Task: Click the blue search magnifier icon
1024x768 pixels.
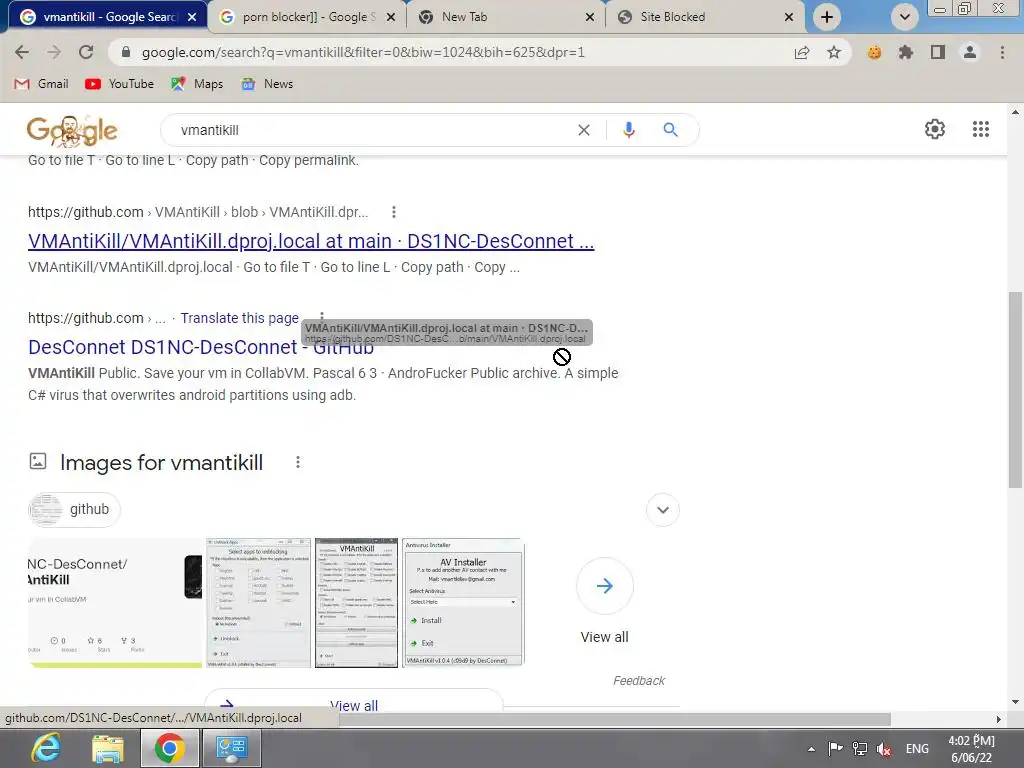Action: tap(670, 130)
